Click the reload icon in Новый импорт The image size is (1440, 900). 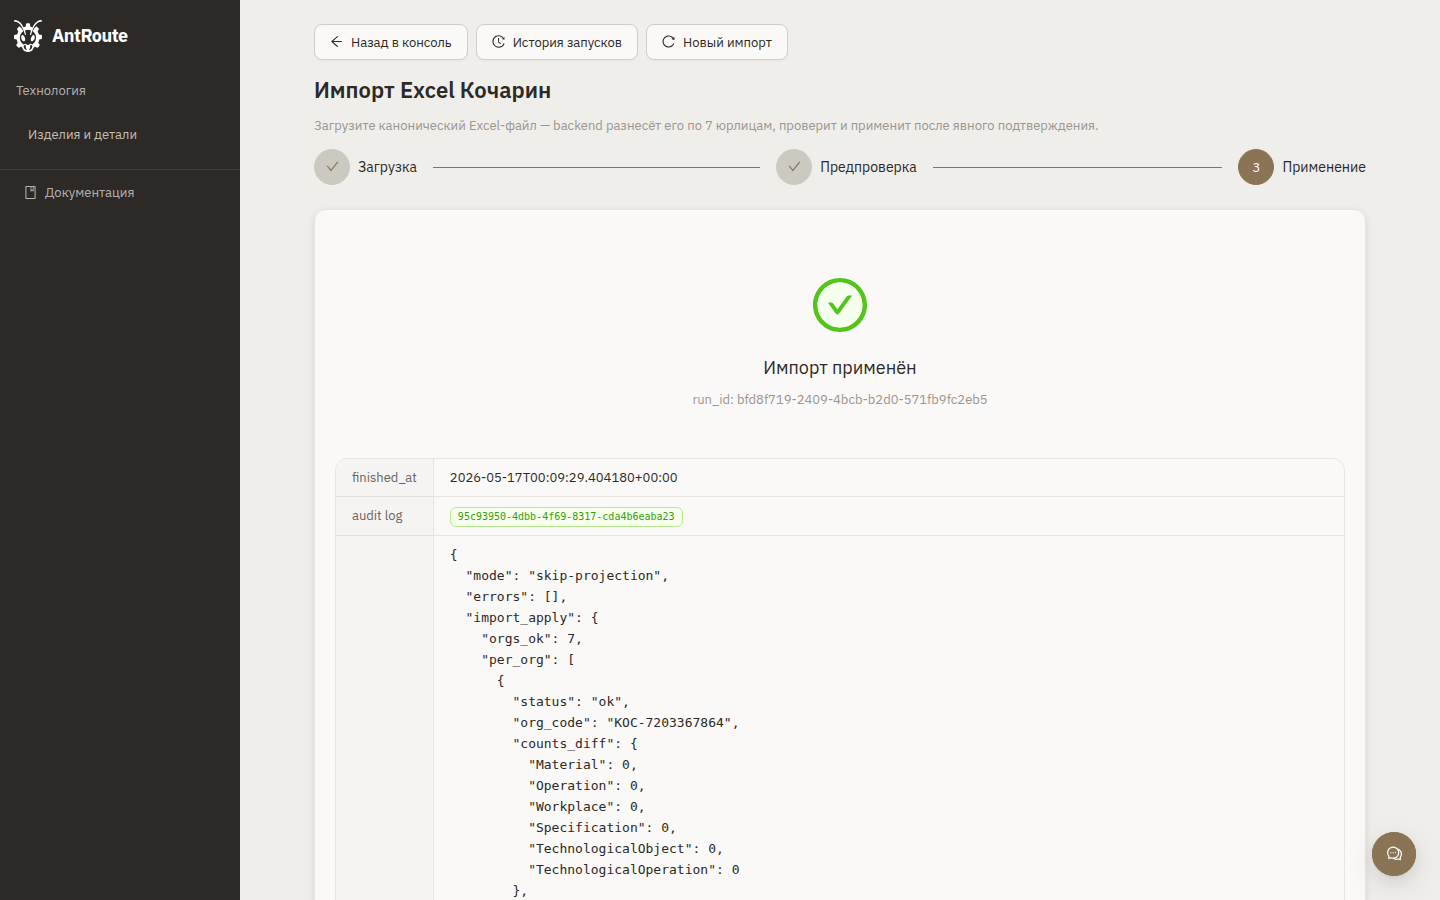668,42
